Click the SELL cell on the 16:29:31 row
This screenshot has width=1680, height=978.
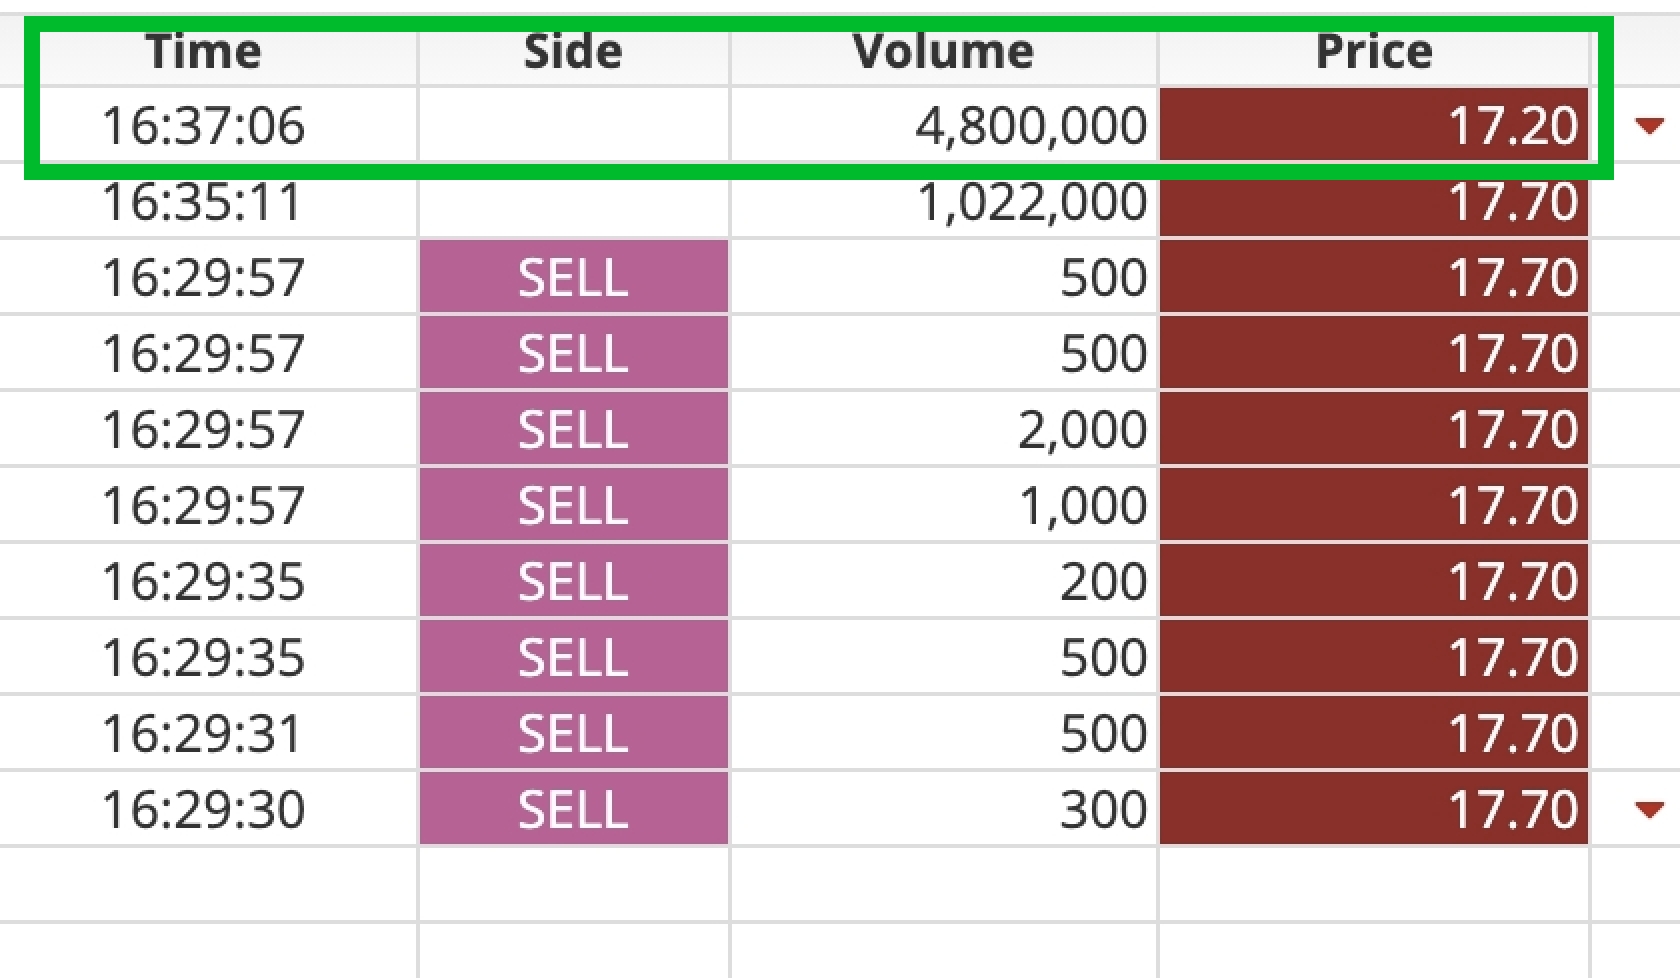pyautogui.click(x=573, y=733)
